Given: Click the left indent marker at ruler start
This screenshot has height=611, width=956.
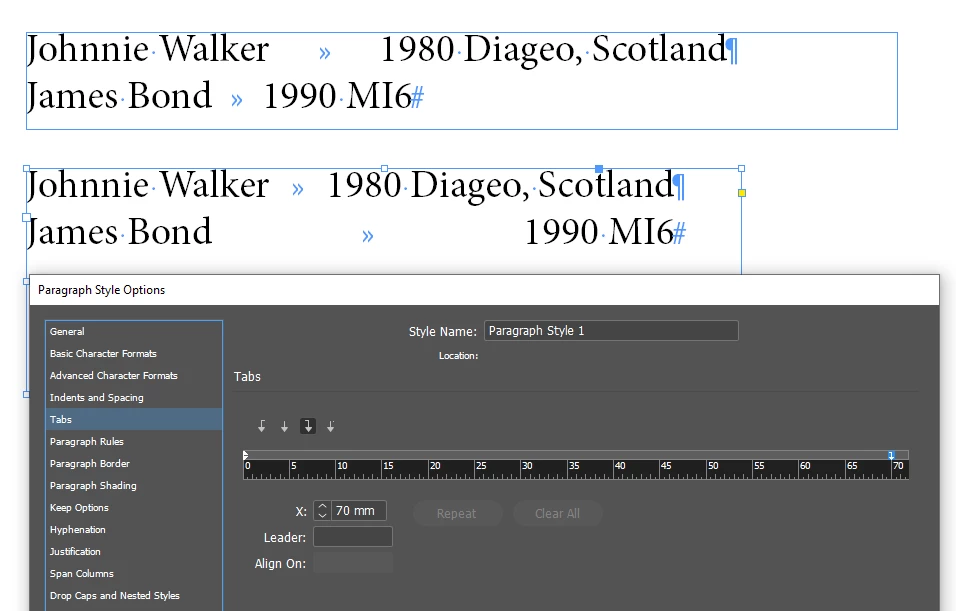Looking at the screenshot, I should point(245,455).
